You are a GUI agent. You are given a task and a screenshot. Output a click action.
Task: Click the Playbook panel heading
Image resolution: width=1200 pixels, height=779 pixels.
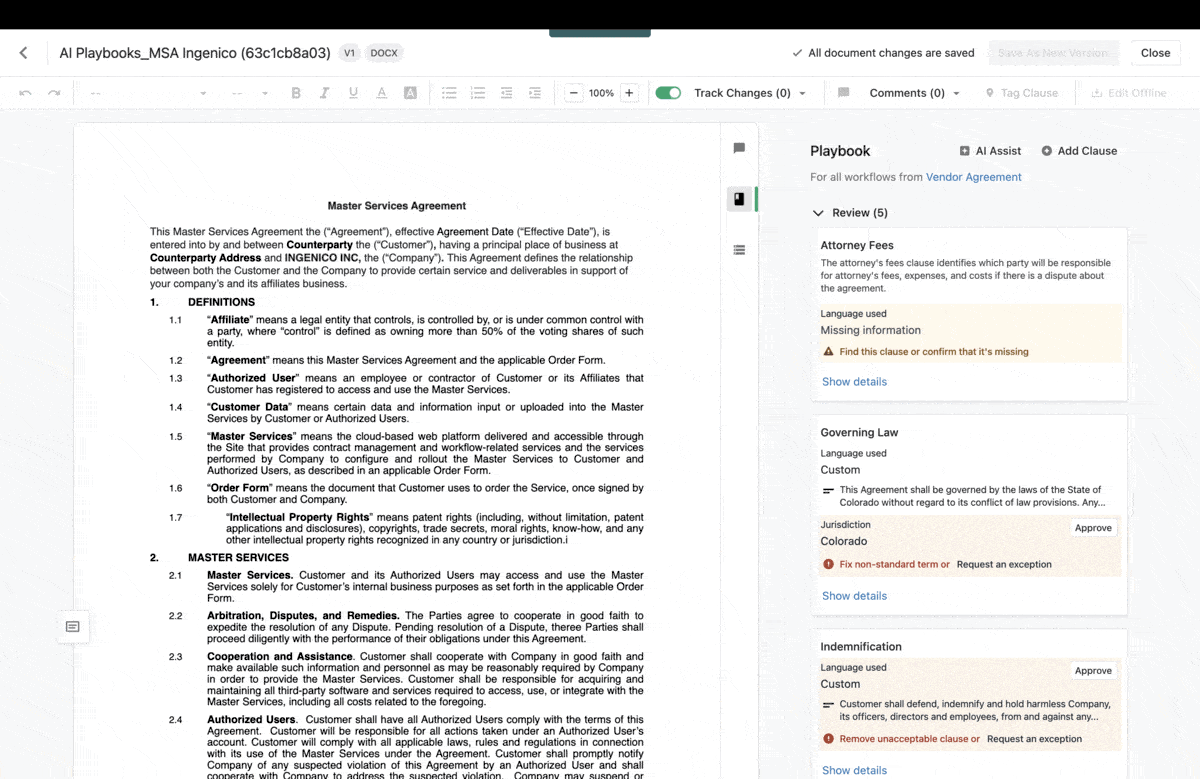point(840,151)
